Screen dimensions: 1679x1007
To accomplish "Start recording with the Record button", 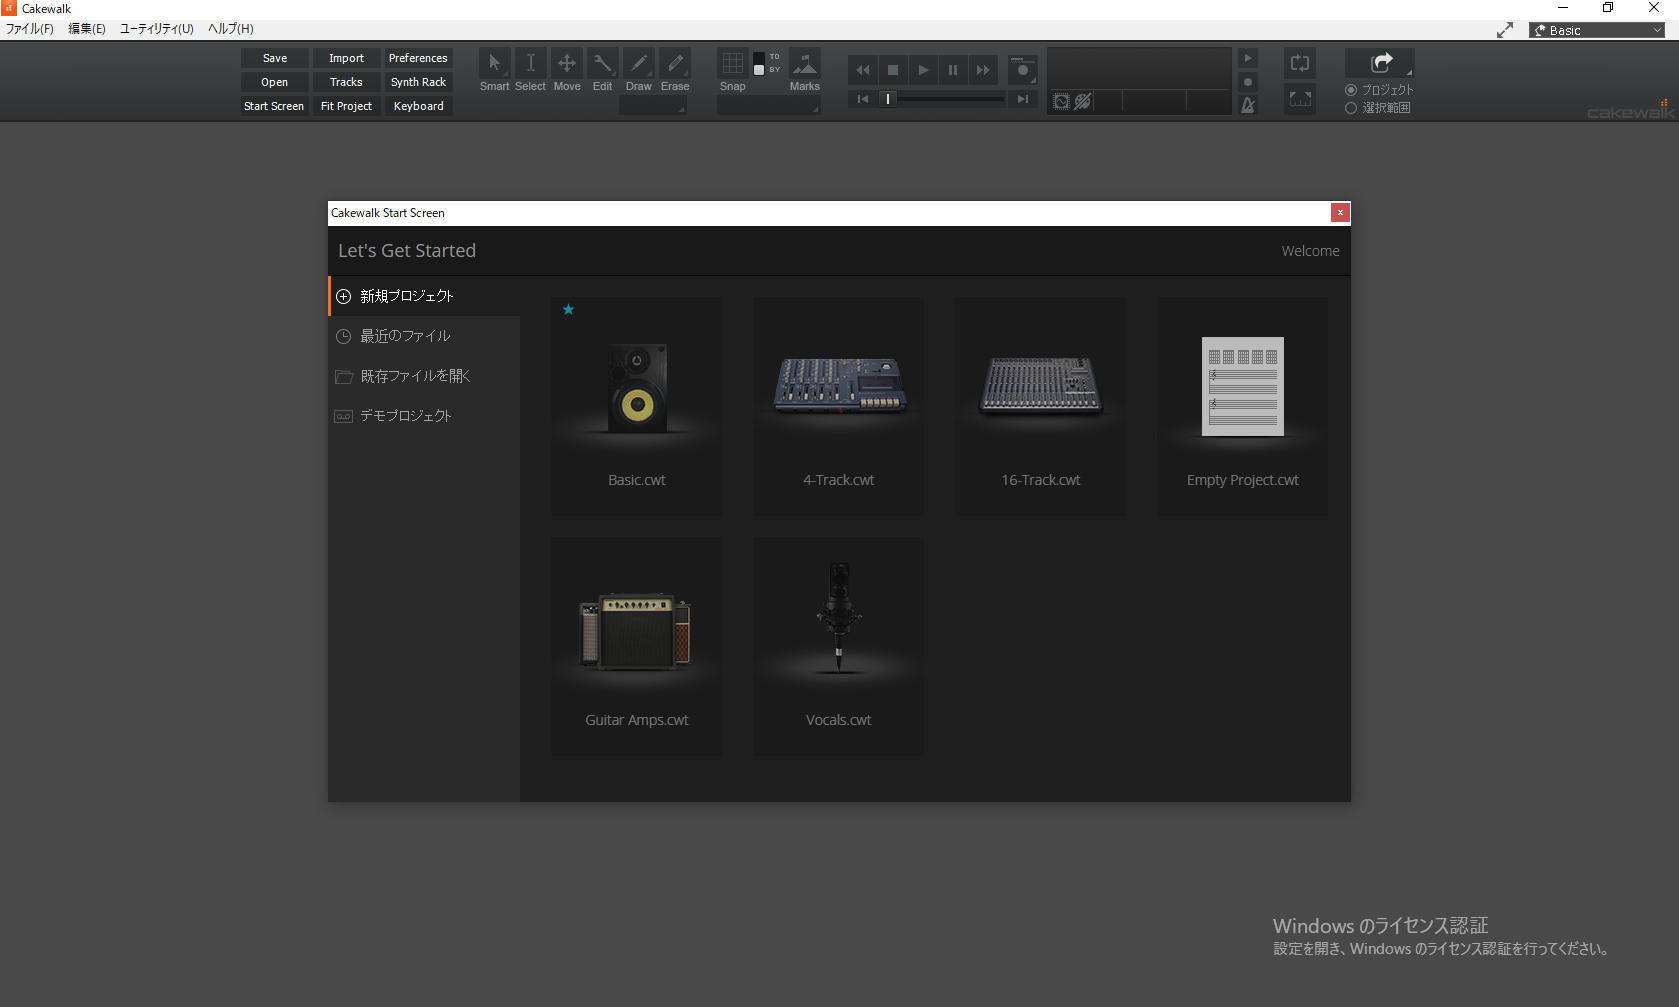I will pyautogui.click(x=1021, y=69).
